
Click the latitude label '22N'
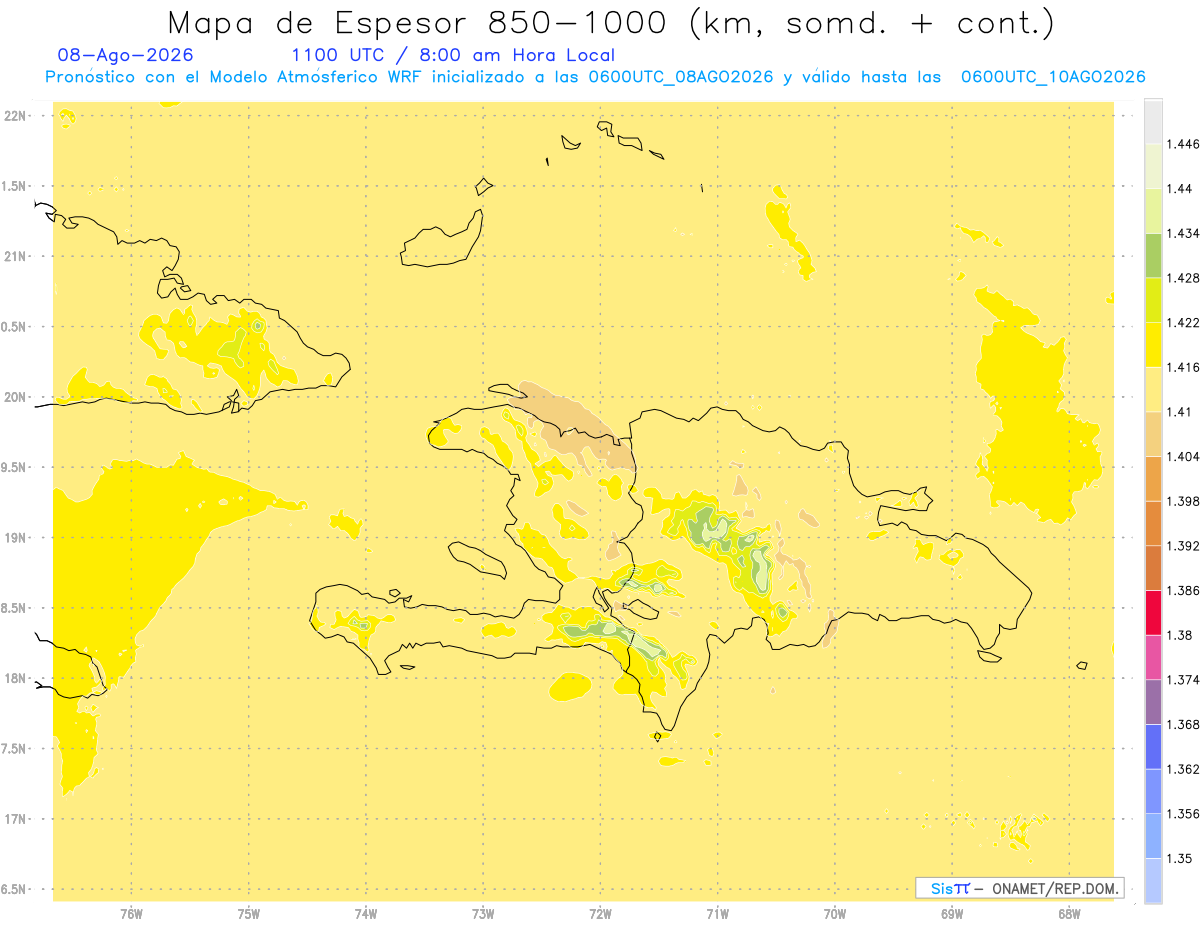(x=16, y=116)
